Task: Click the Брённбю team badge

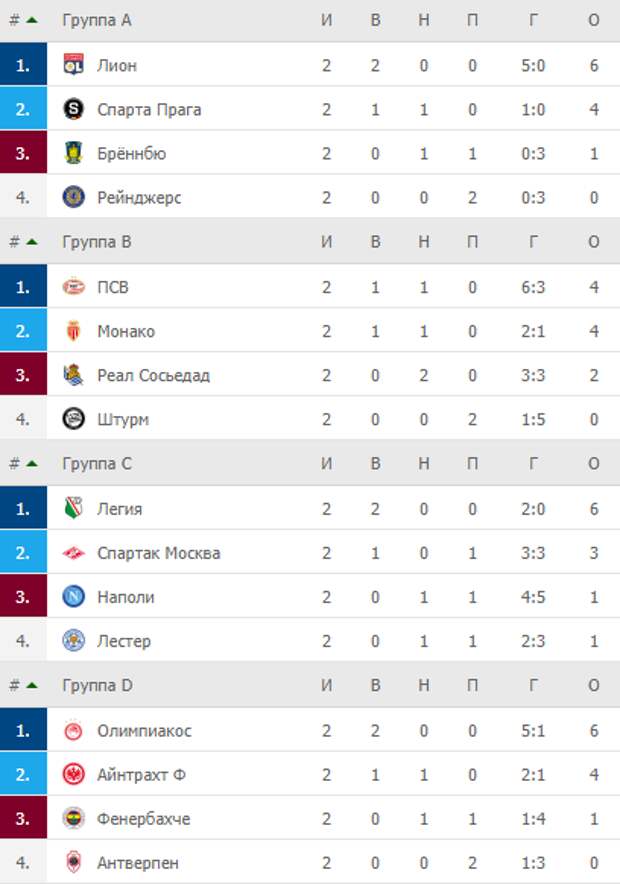Action: click(x=73, y=153)
